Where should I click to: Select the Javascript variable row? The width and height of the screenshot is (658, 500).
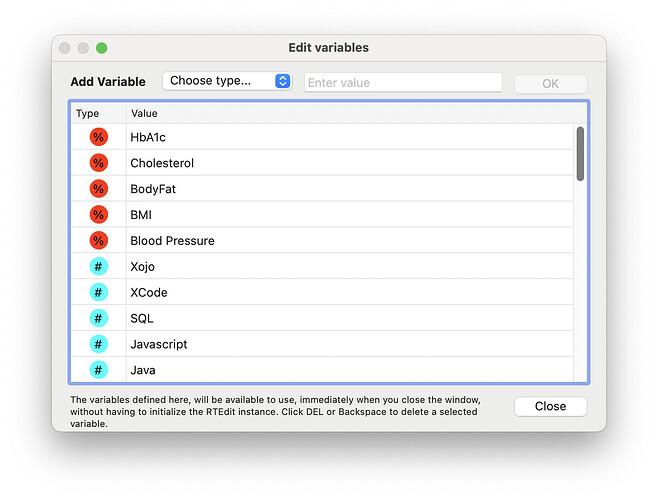coord(322,344)
